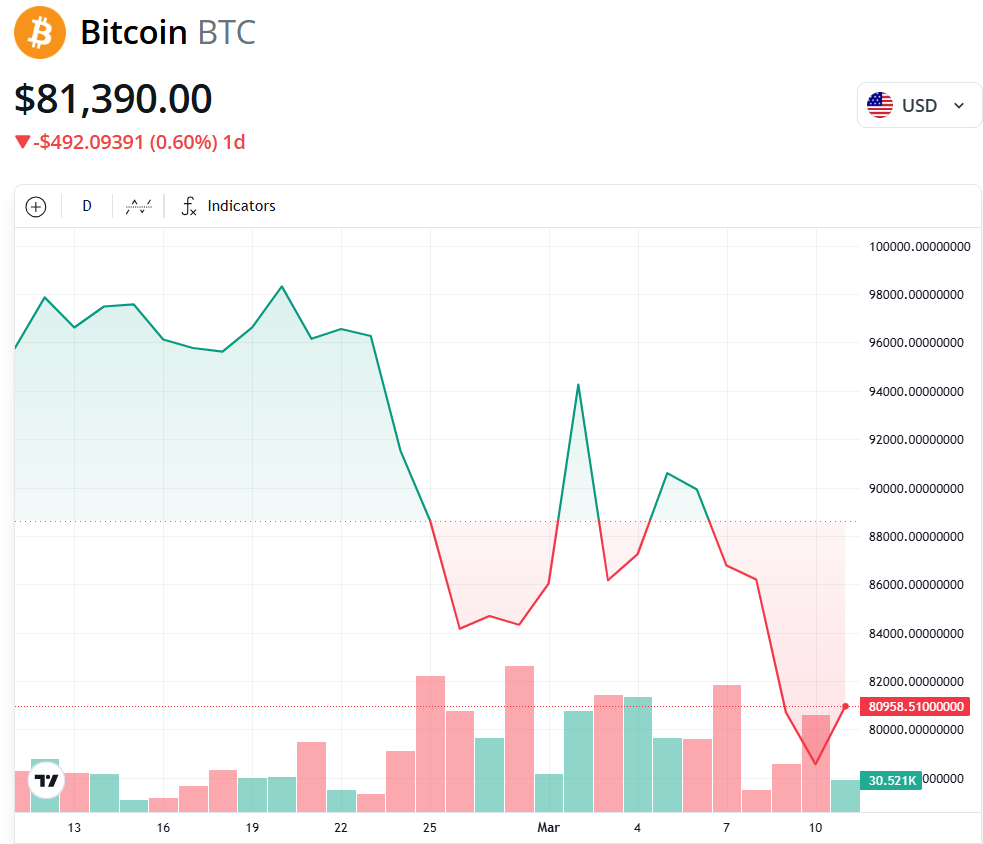983x844 pixels.
Task: Click the TradingView logo on the chart
Action: 46,780
